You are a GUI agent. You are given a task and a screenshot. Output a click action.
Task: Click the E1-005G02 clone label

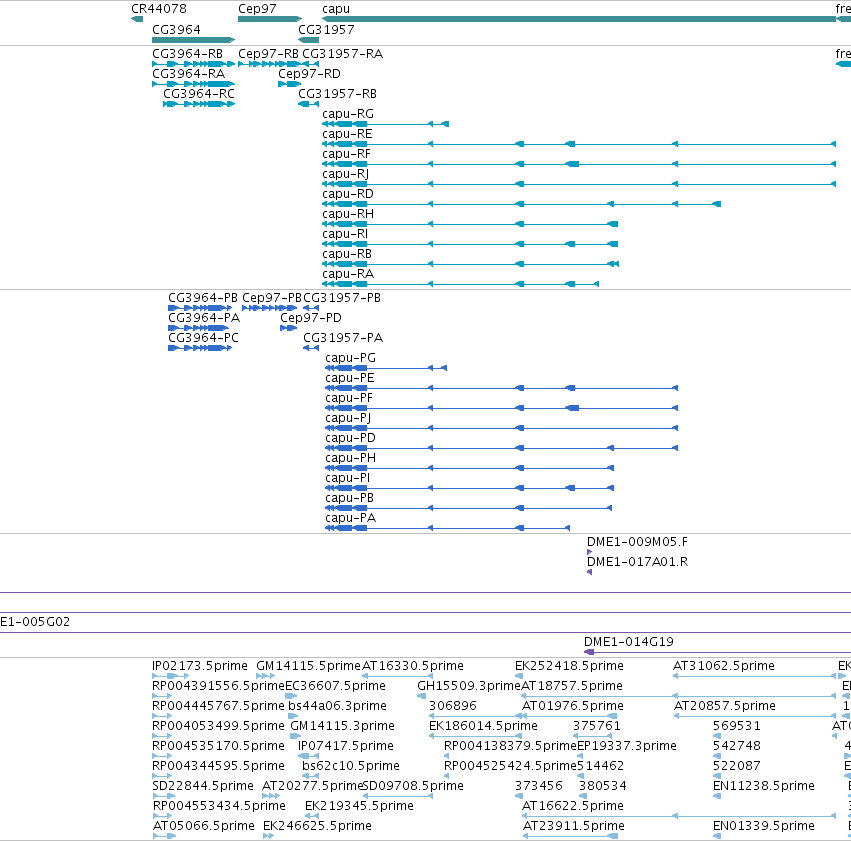click(35, 622)
